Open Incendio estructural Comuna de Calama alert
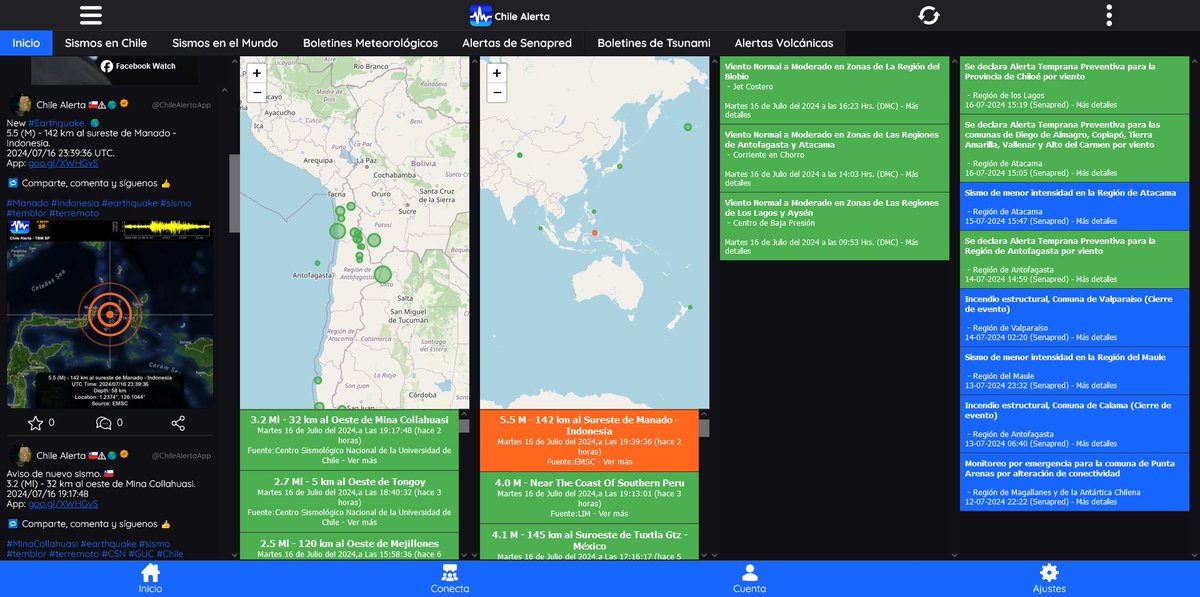 (x=1075, y=424)
